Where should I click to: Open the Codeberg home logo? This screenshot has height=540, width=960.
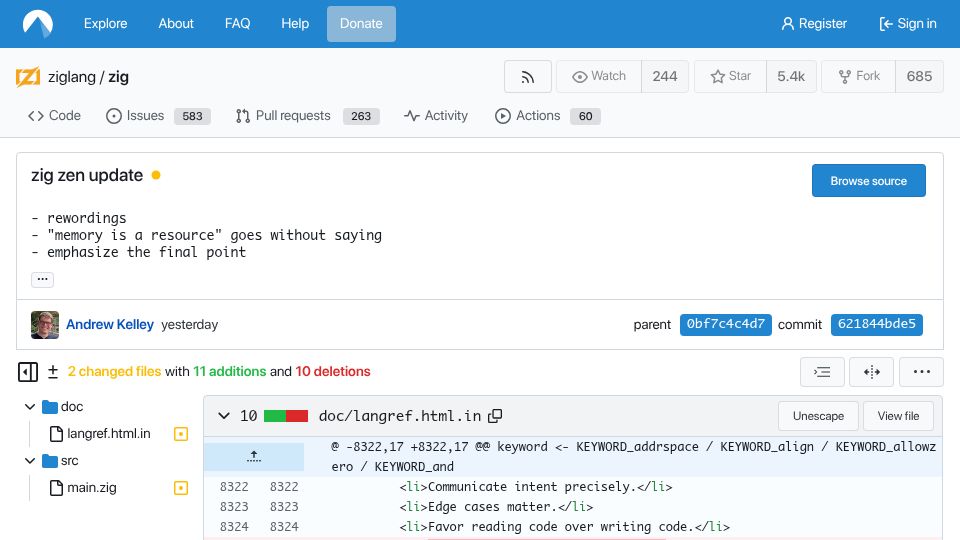38,24
